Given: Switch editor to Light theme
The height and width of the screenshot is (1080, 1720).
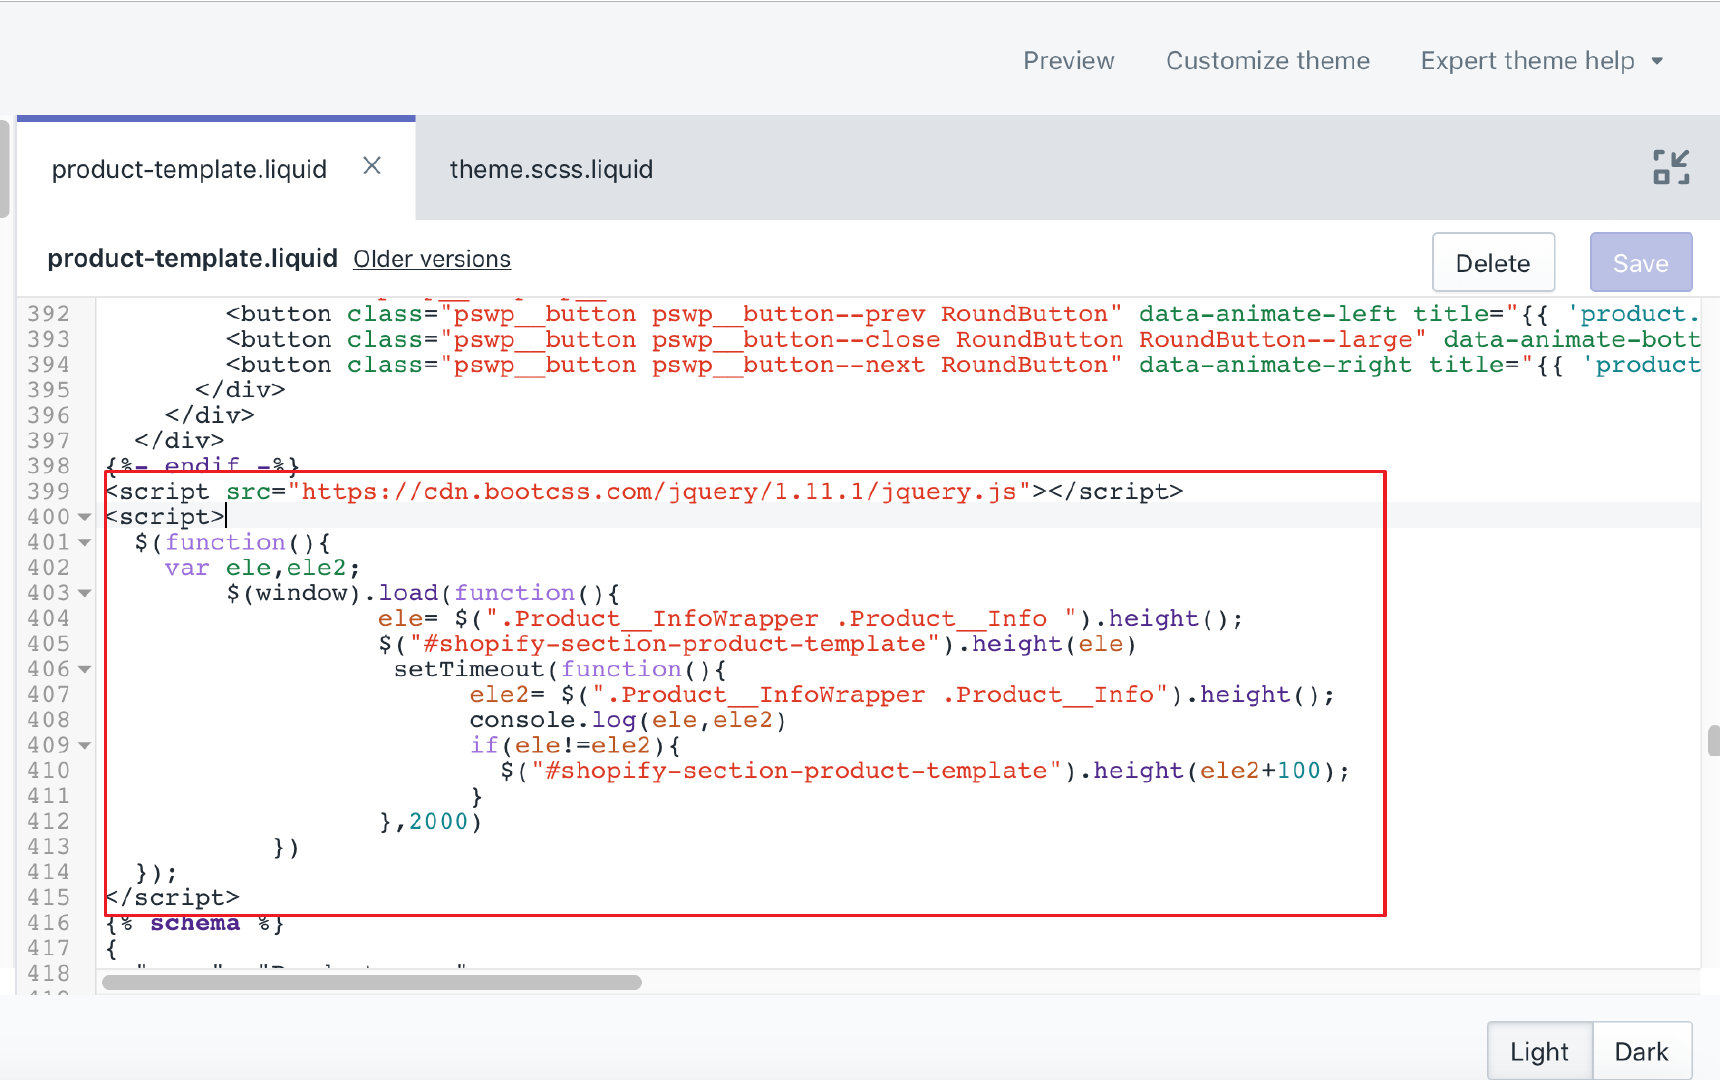Looking at the screenshot, I should click(x=1539, y=1051).
